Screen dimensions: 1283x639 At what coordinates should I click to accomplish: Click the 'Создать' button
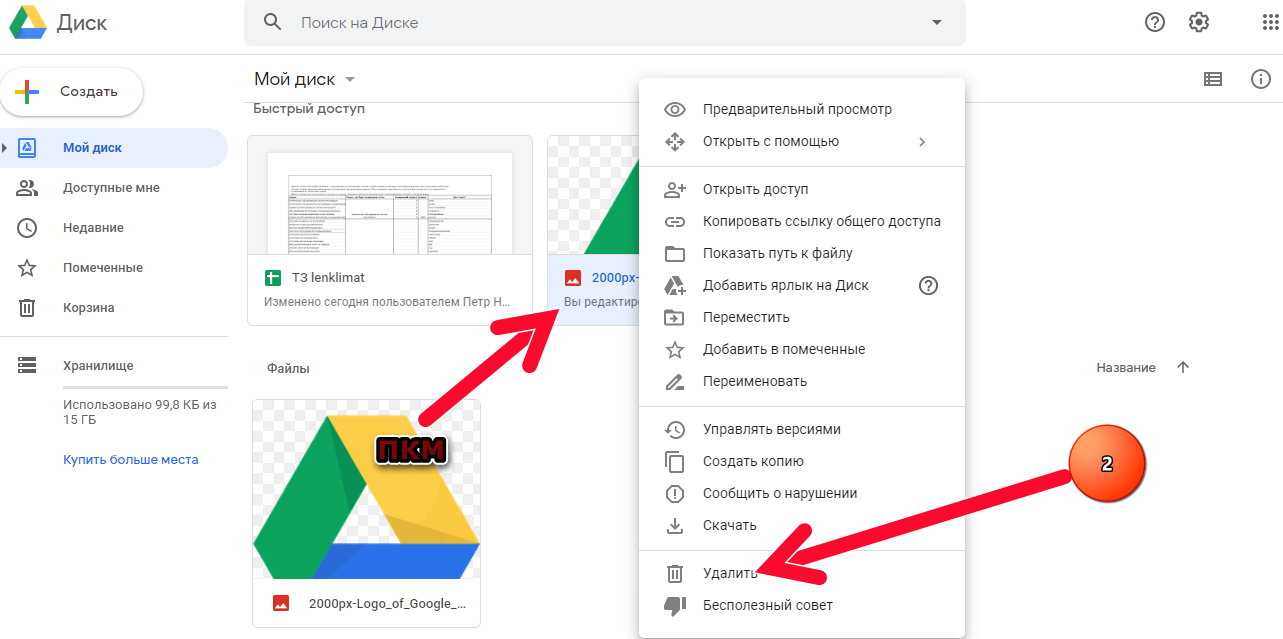pos(72,91)
